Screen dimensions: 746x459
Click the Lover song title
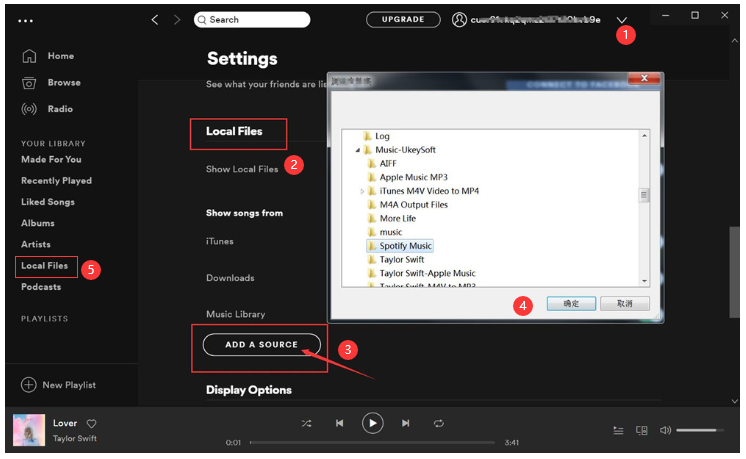[65, 423]
